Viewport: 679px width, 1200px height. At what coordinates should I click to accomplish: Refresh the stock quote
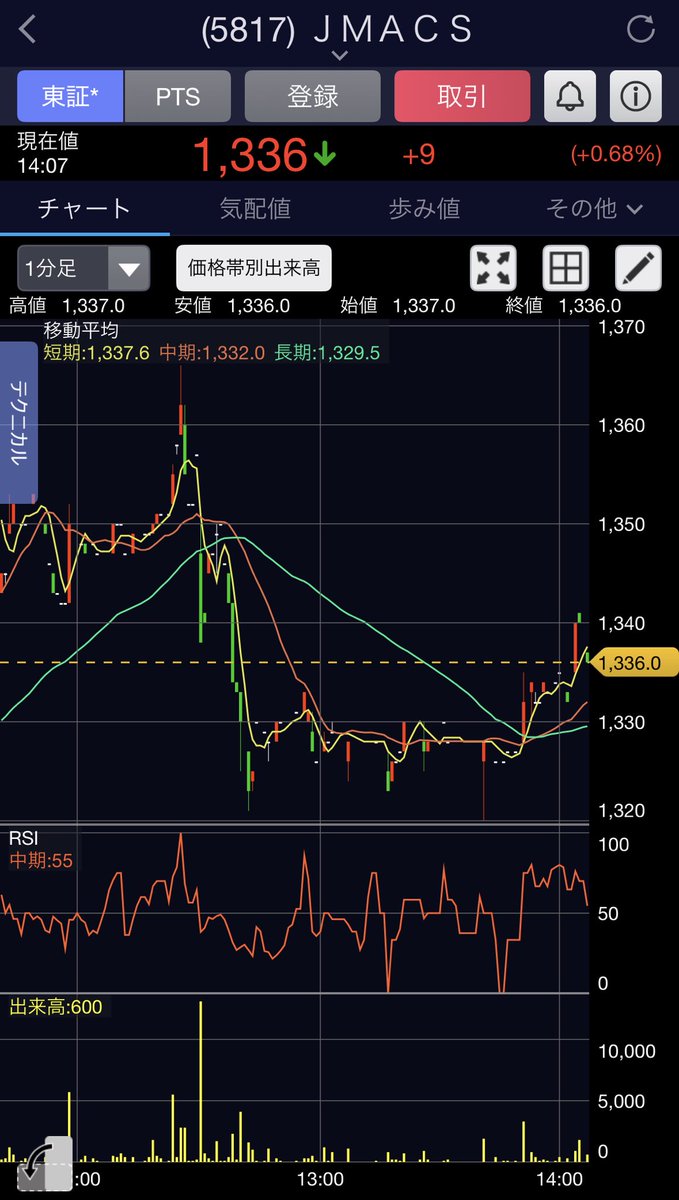tap(640, 29)
